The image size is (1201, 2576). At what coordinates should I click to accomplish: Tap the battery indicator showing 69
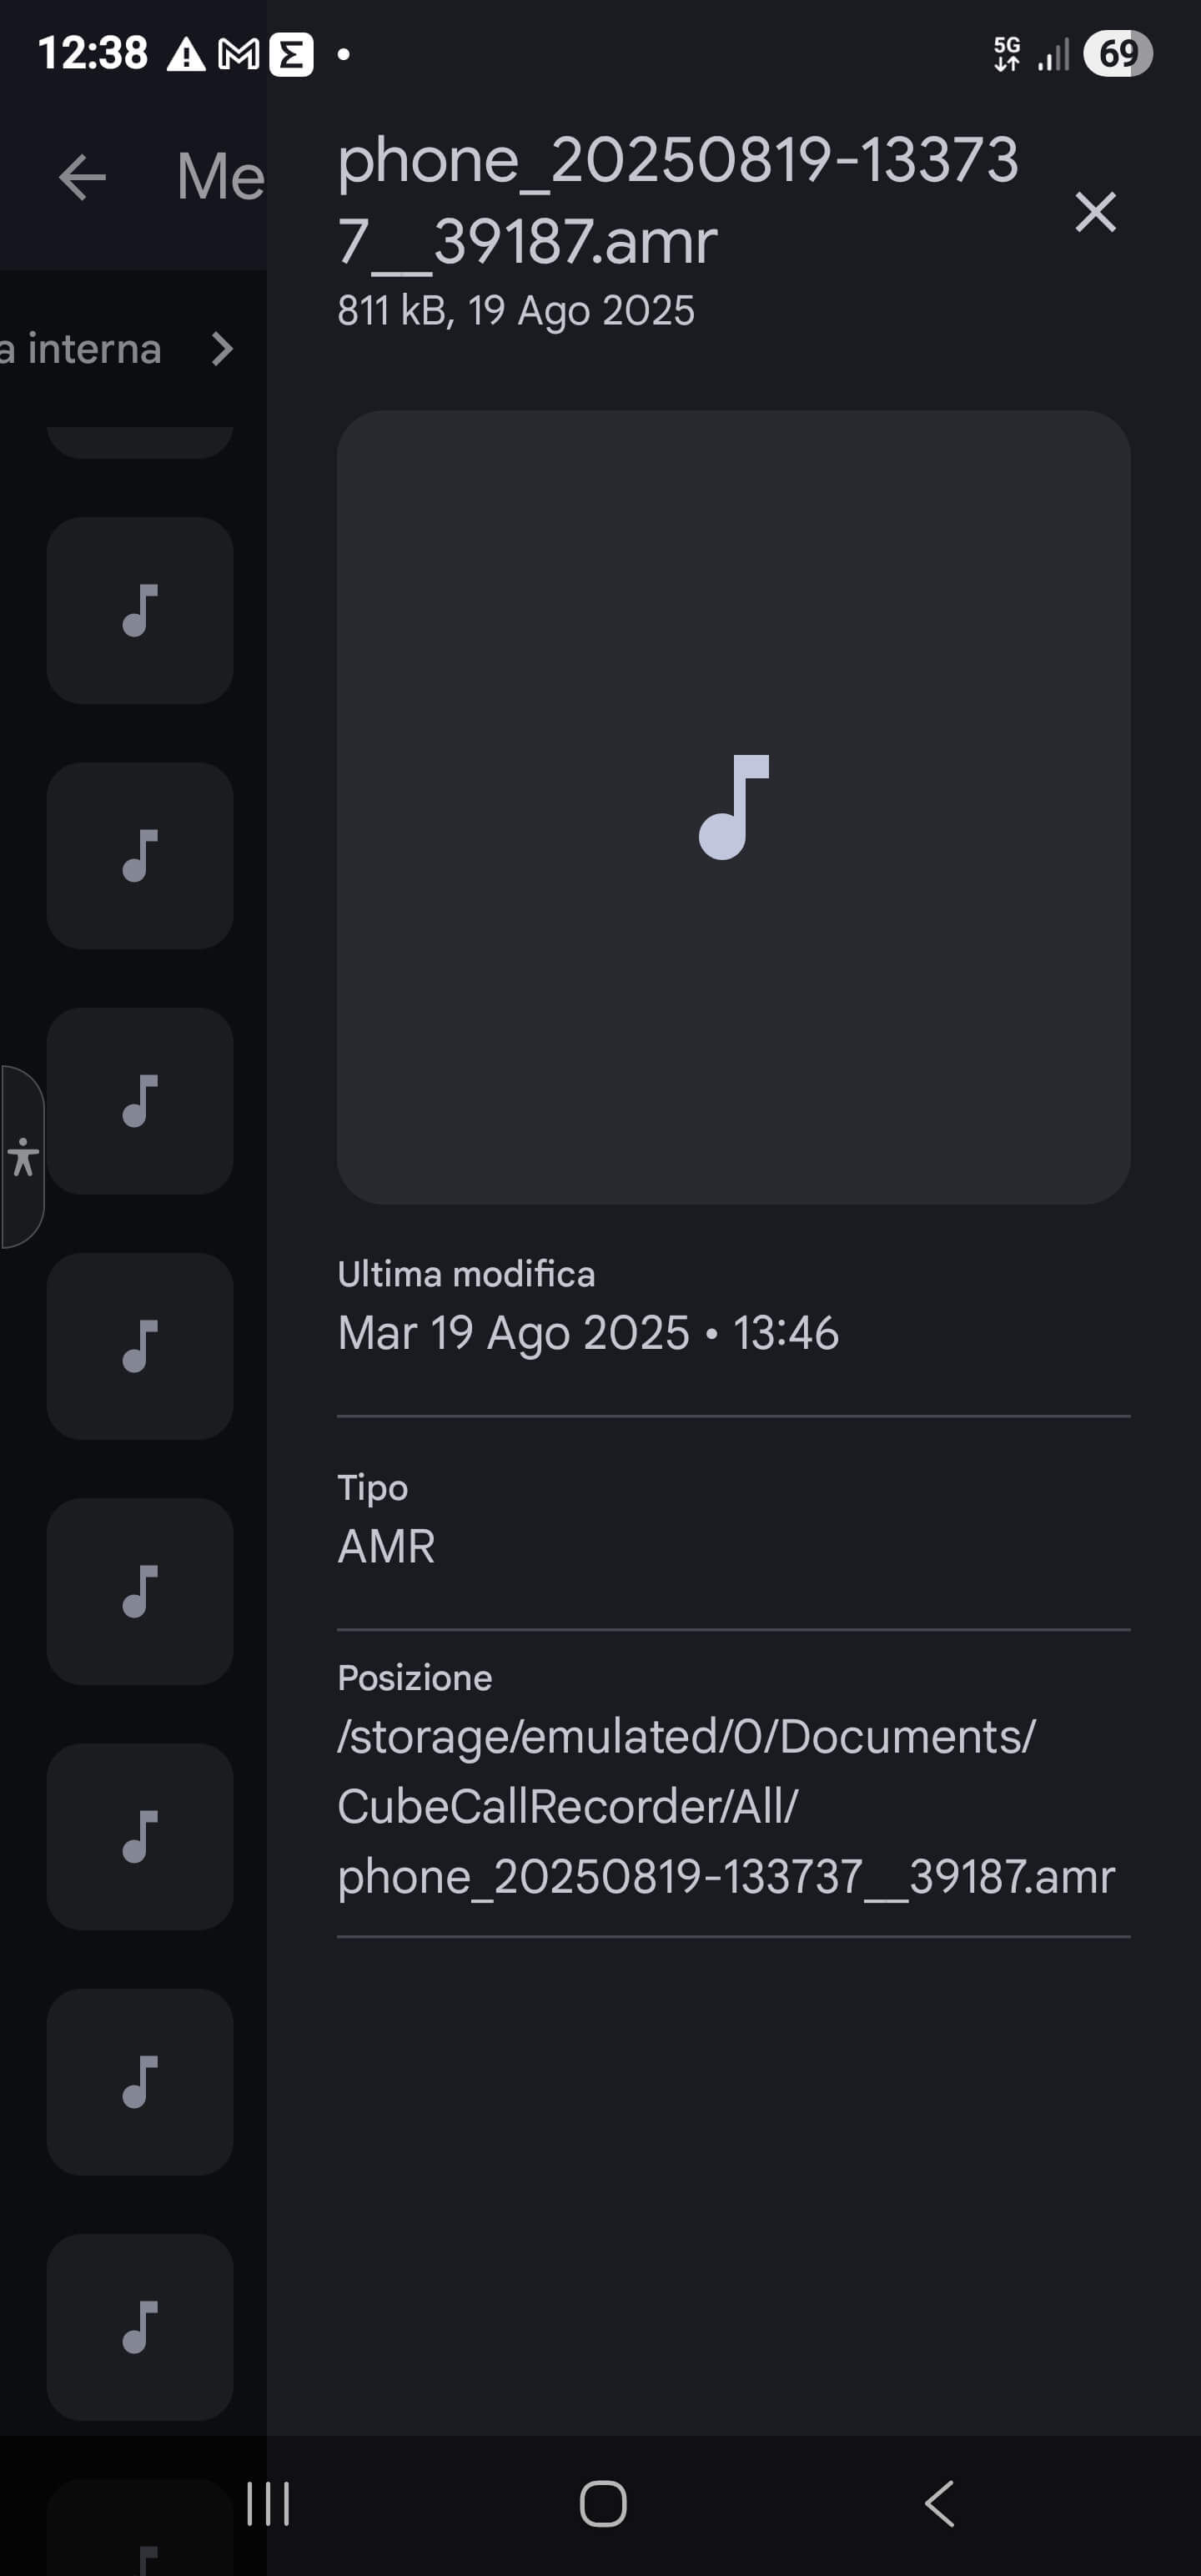[x=1117, y=54]
